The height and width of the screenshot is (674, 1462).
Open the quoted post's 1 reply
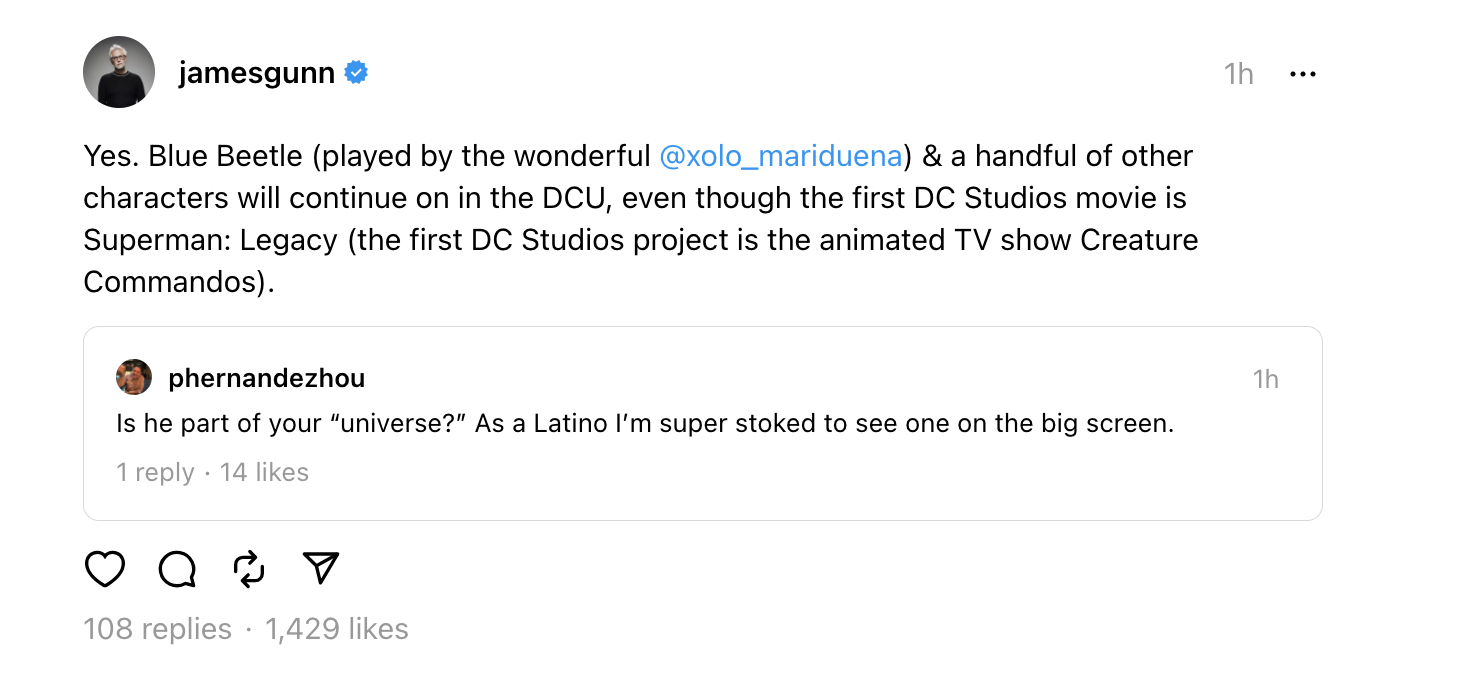(155, 472)
